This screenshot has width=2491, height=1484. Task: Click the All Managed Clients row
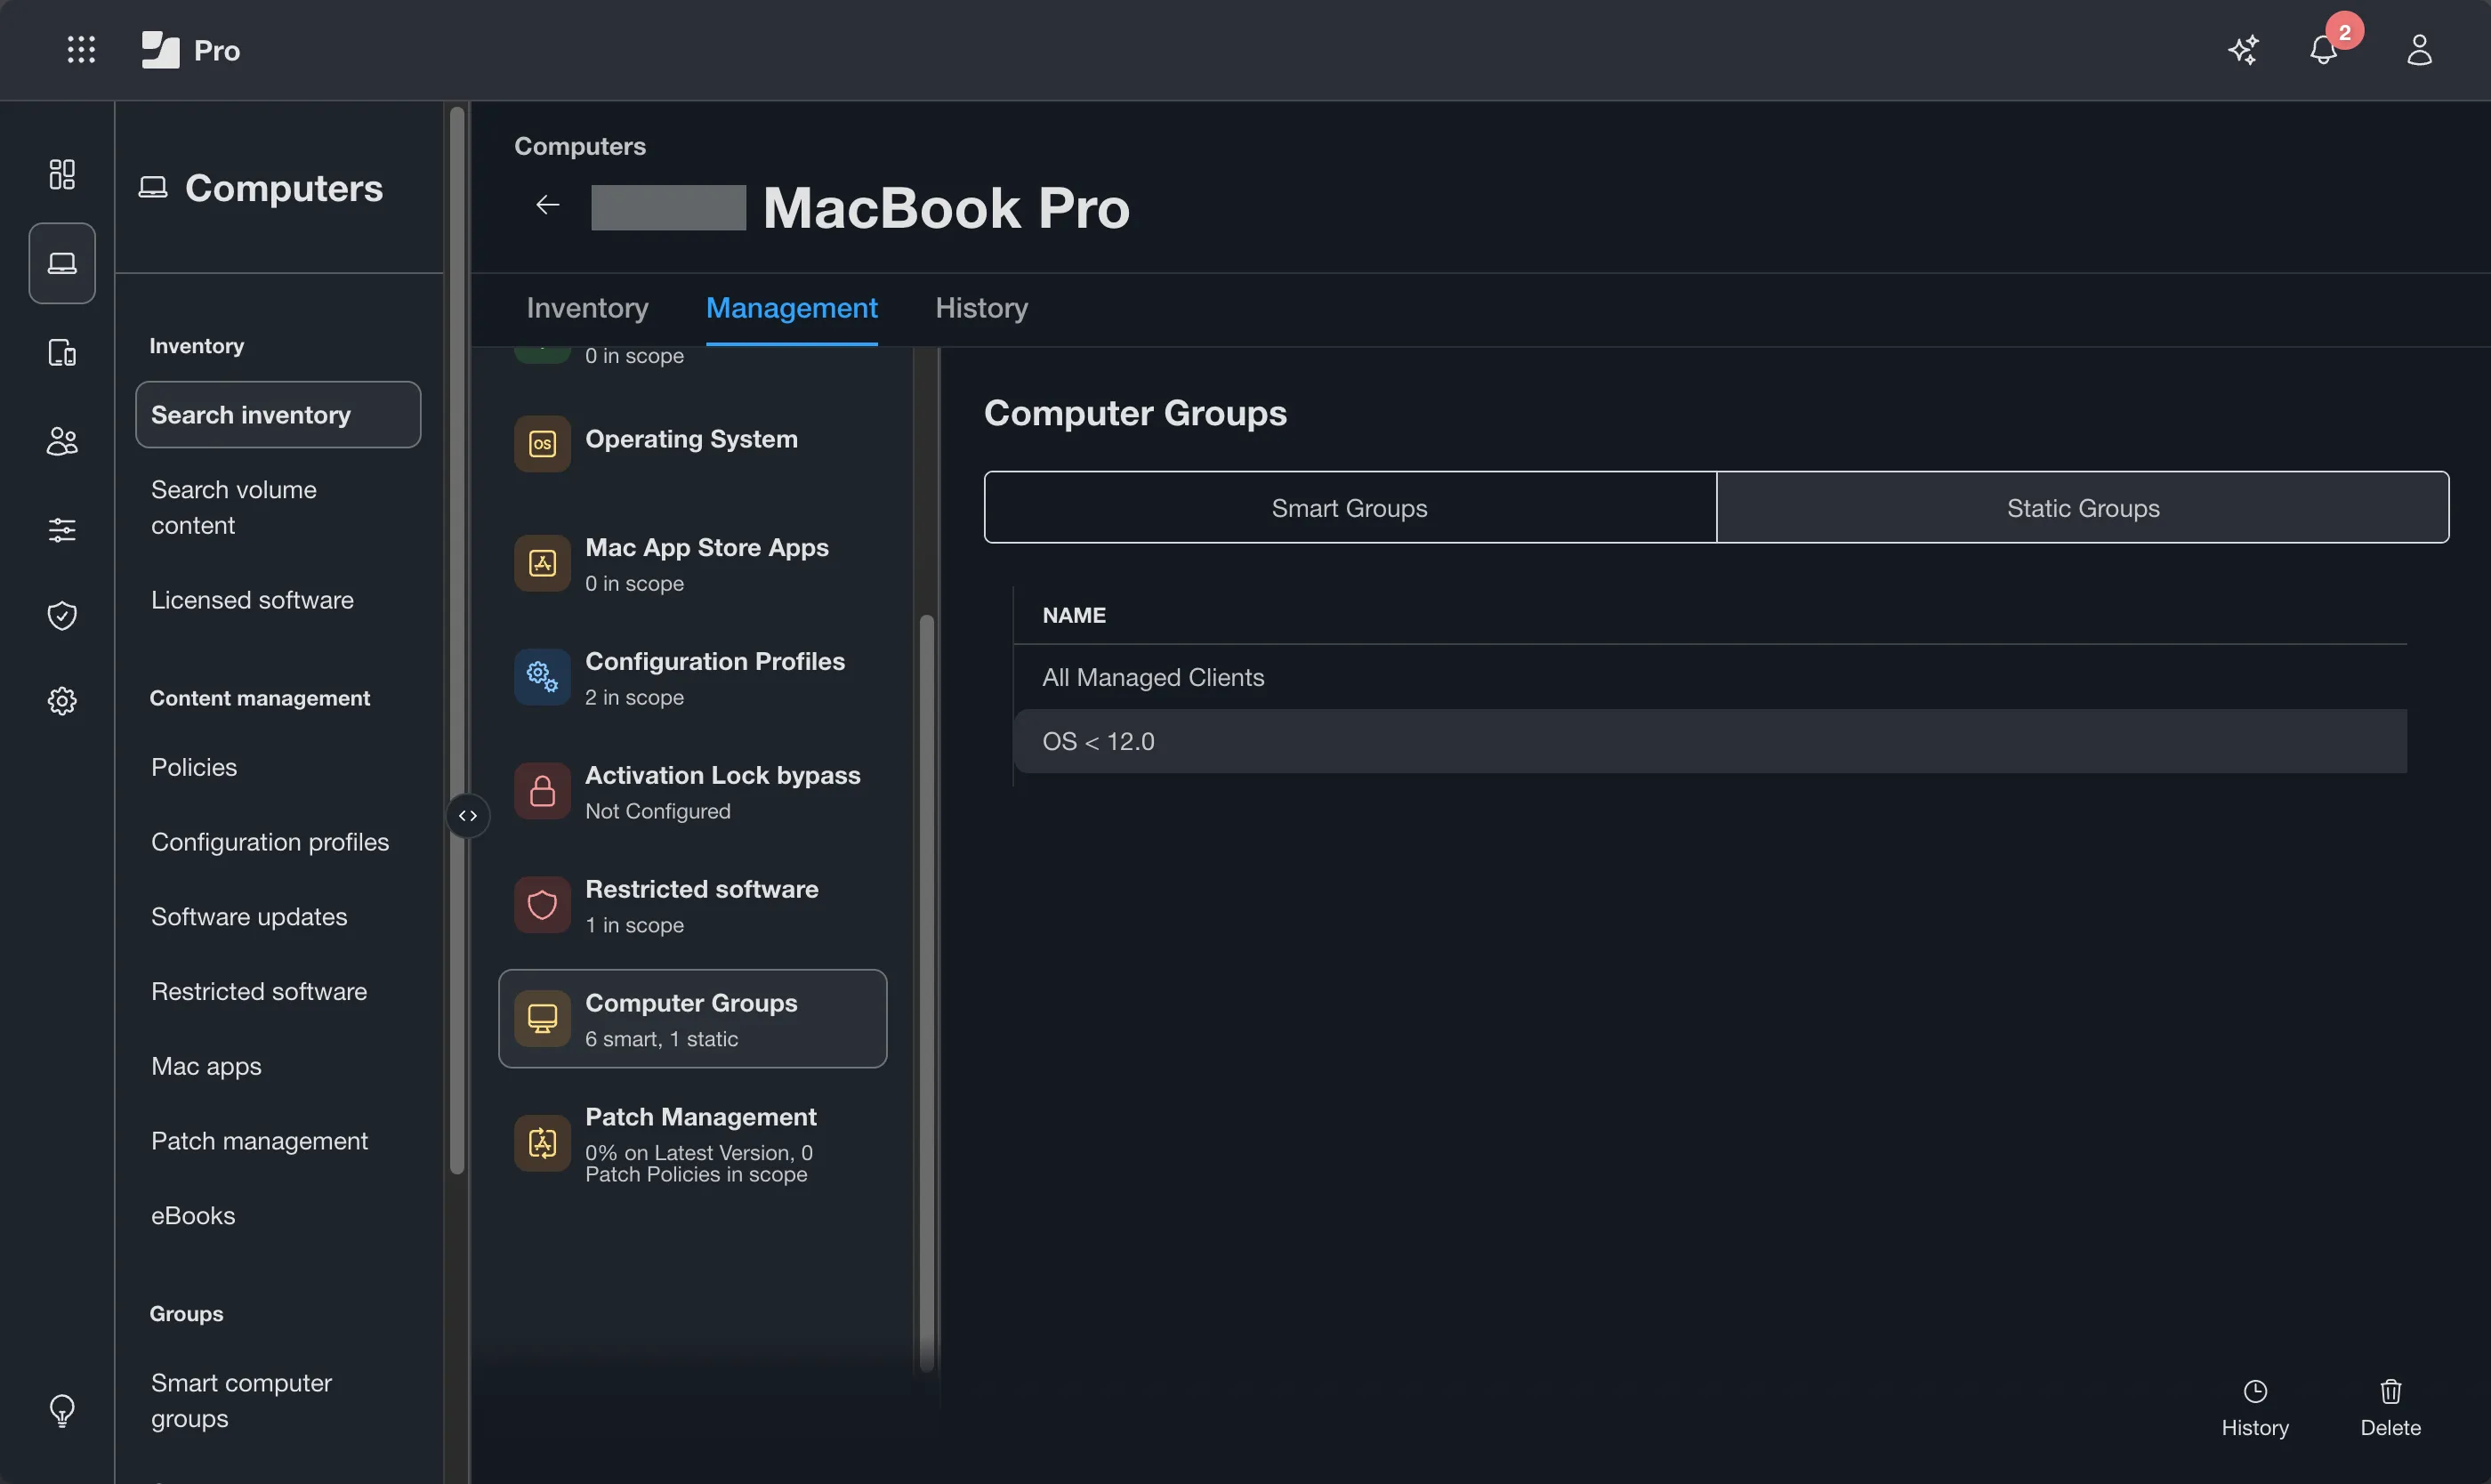pos(1710,678)
